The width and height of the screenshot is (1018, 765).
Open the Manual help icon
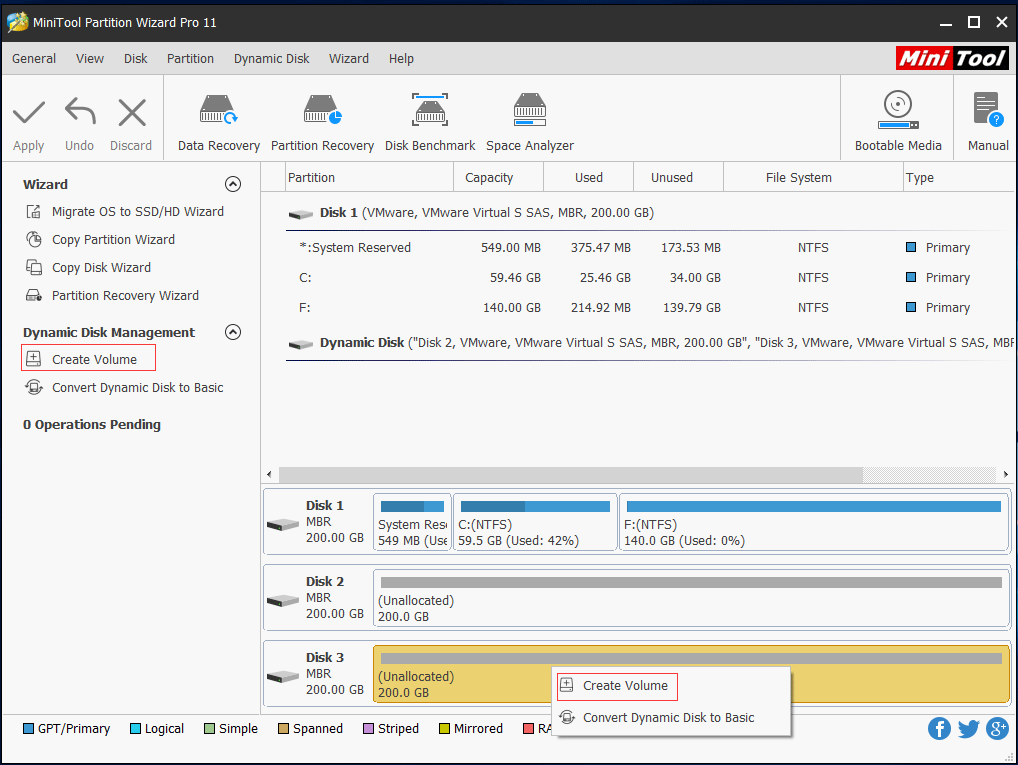988,108
